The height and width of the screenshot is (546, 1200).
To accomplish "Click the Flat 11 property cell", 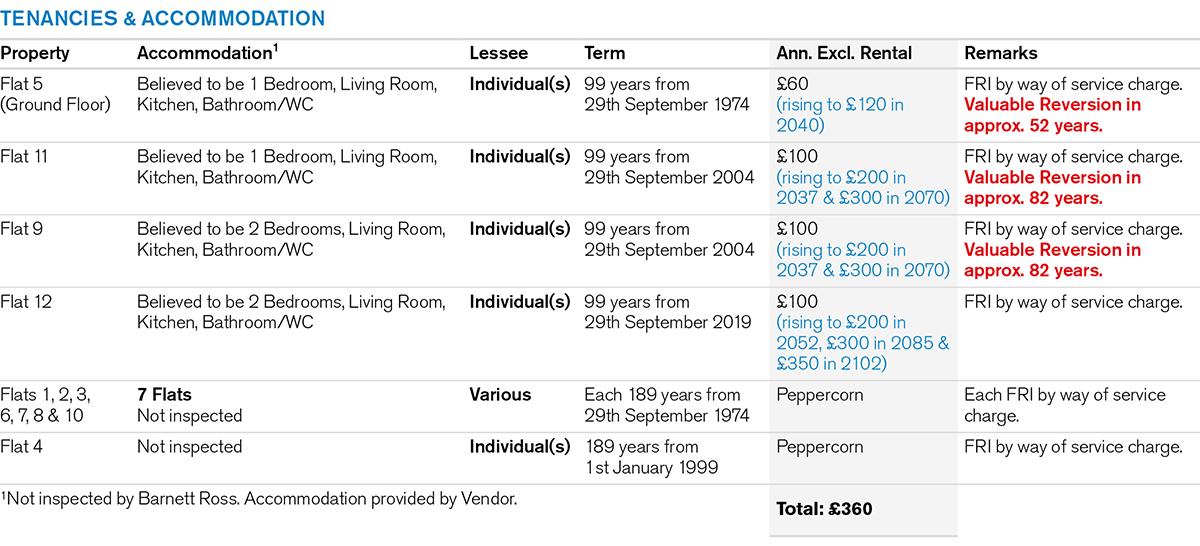I will click(x=24, y=157).
